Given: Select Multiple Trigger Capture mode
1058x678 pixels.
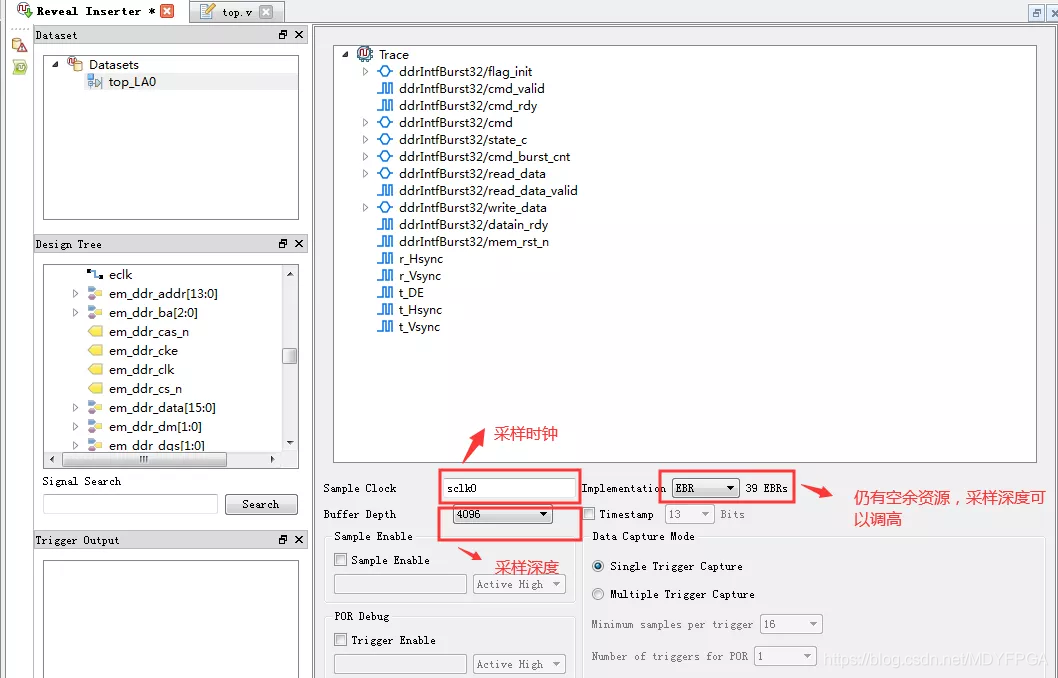Looking at the screenshot, I should click(598, 594).
